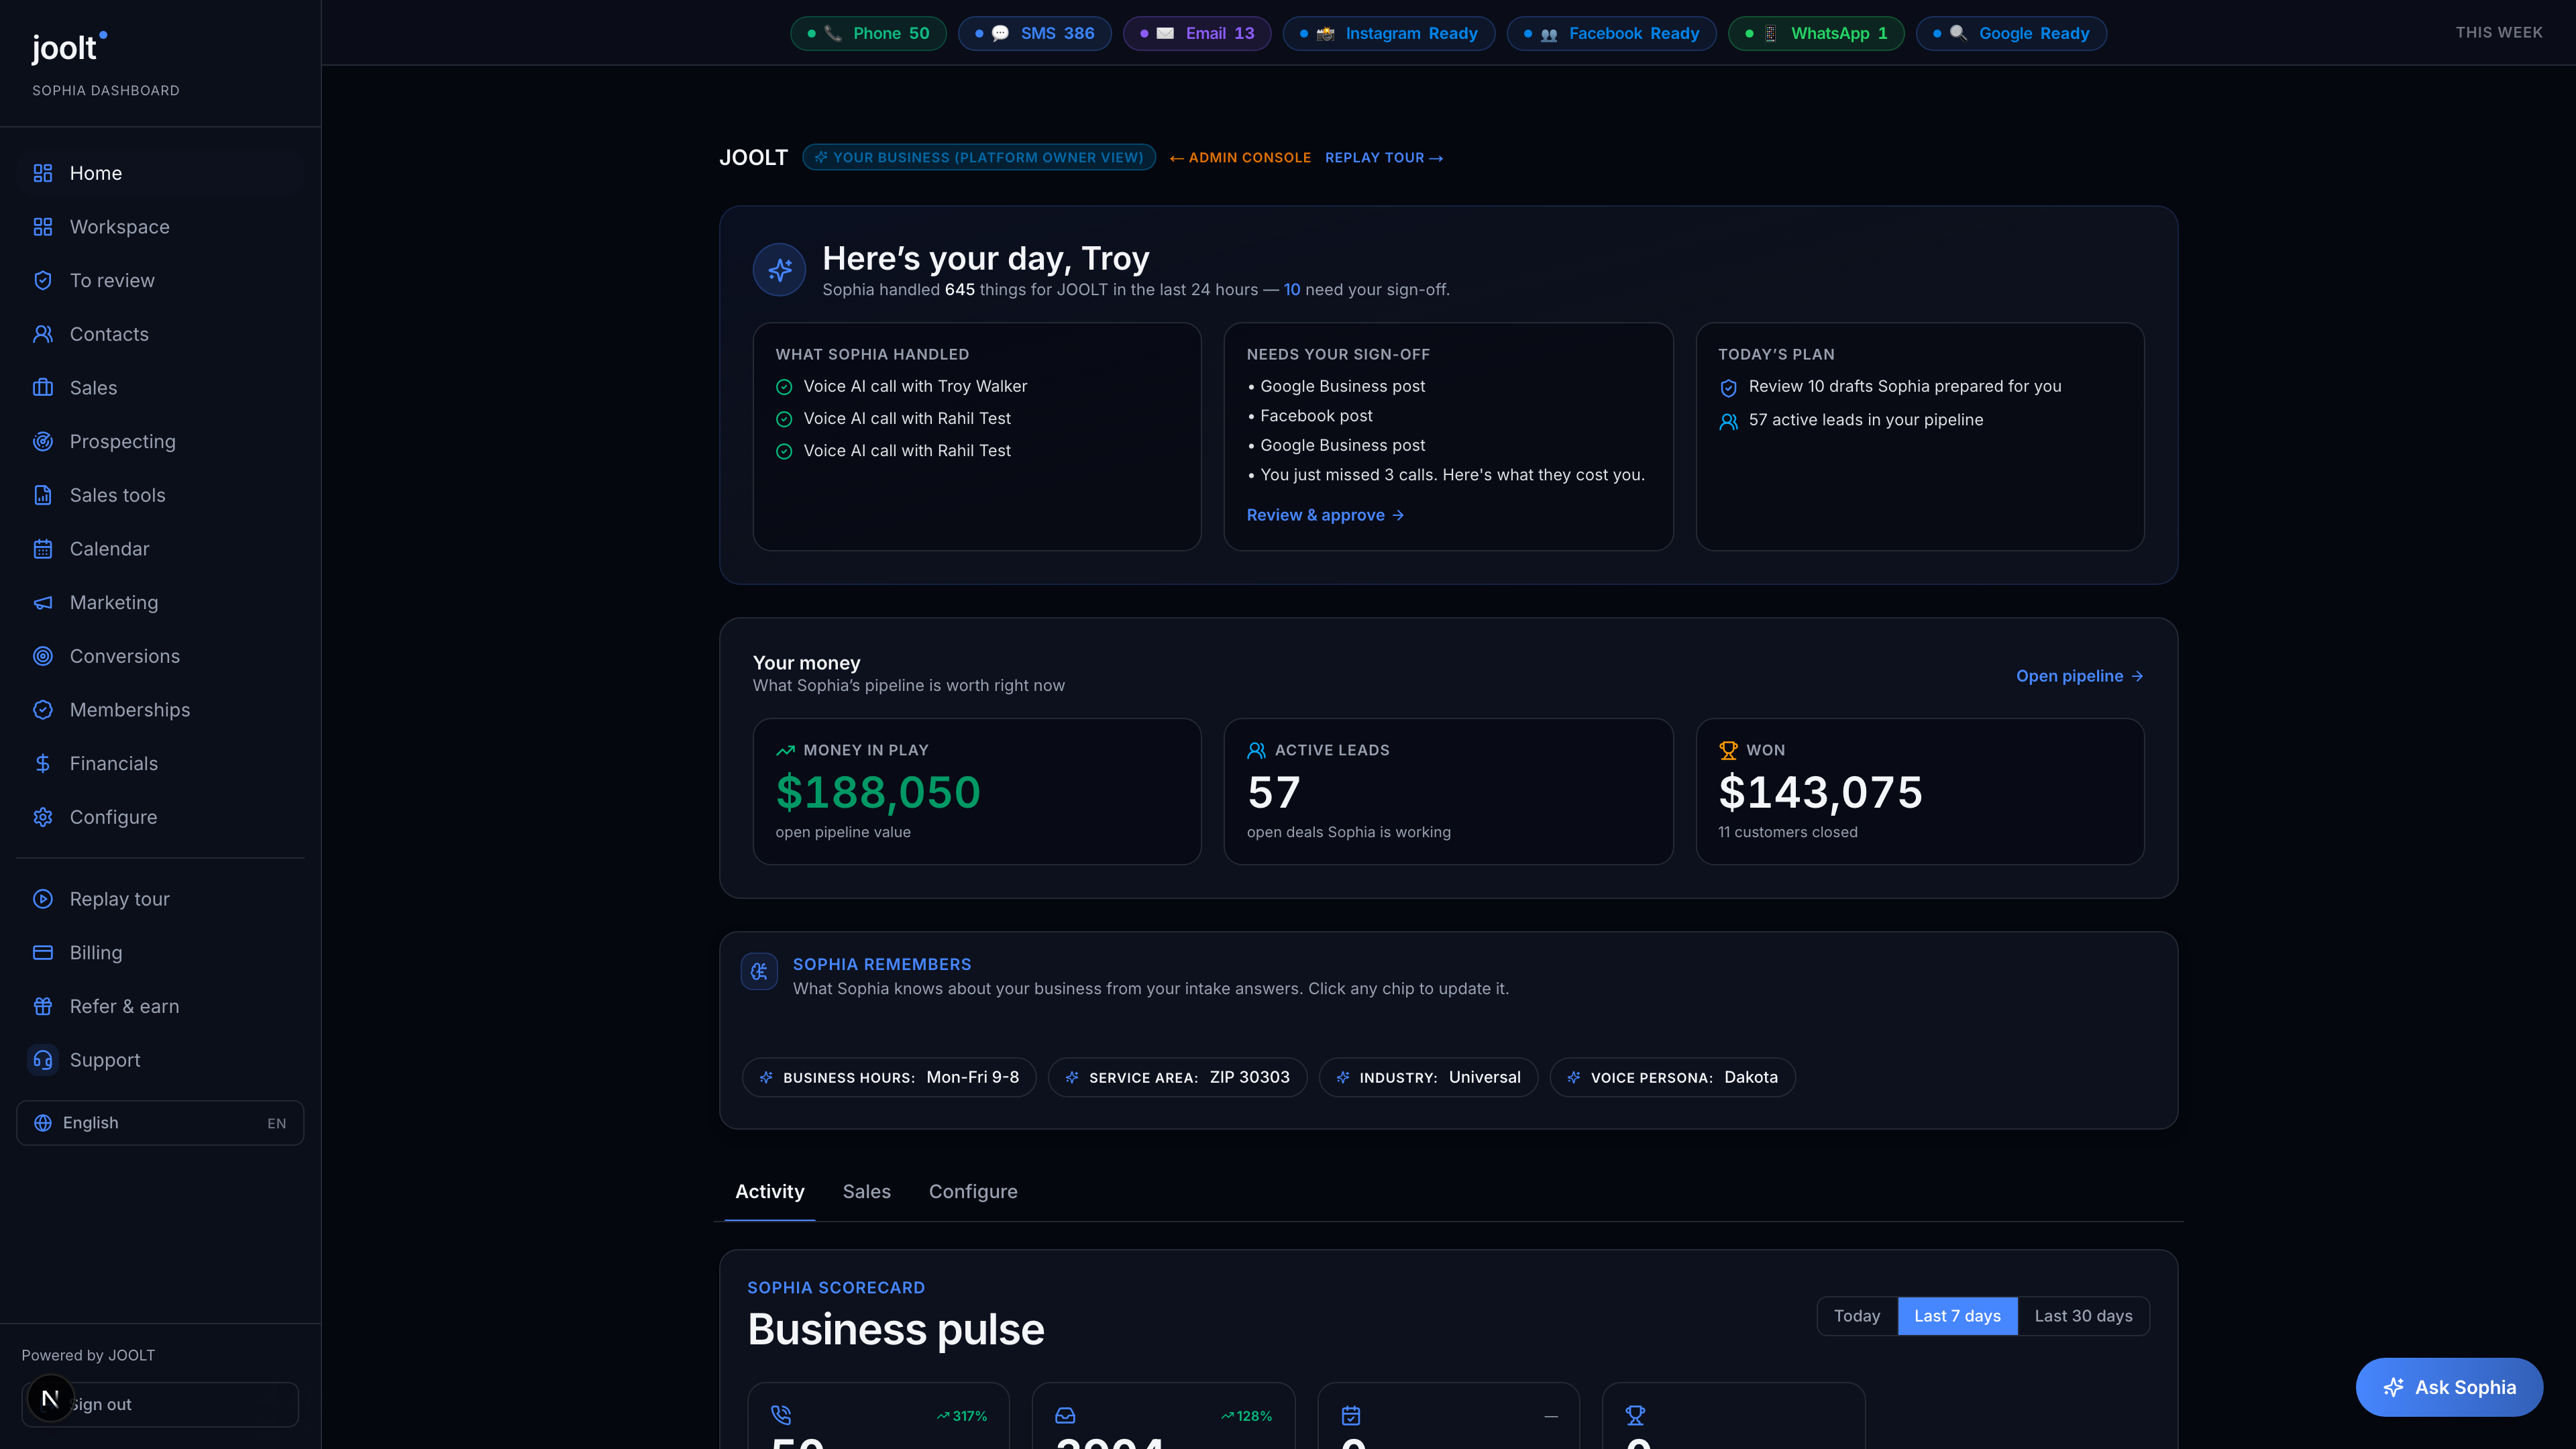Viewport: 2576px width, 1449px height.
Task: Open the Phone 50 channel chip
Action: point(868,33)
